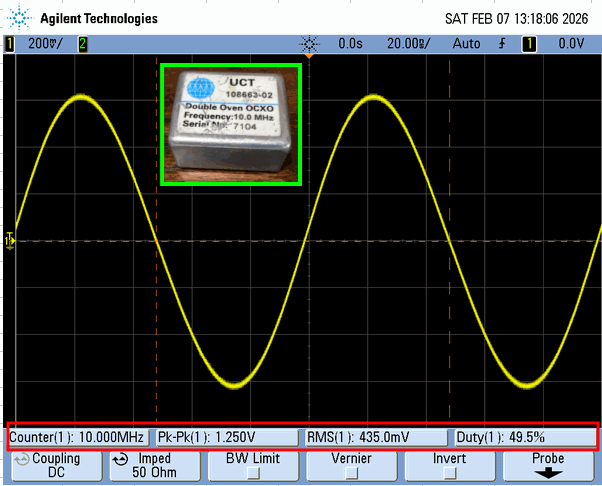The image size is (602, 486).
Task: Select the Counter(1) 10.000MHz measurement
Action: point(78,437)
